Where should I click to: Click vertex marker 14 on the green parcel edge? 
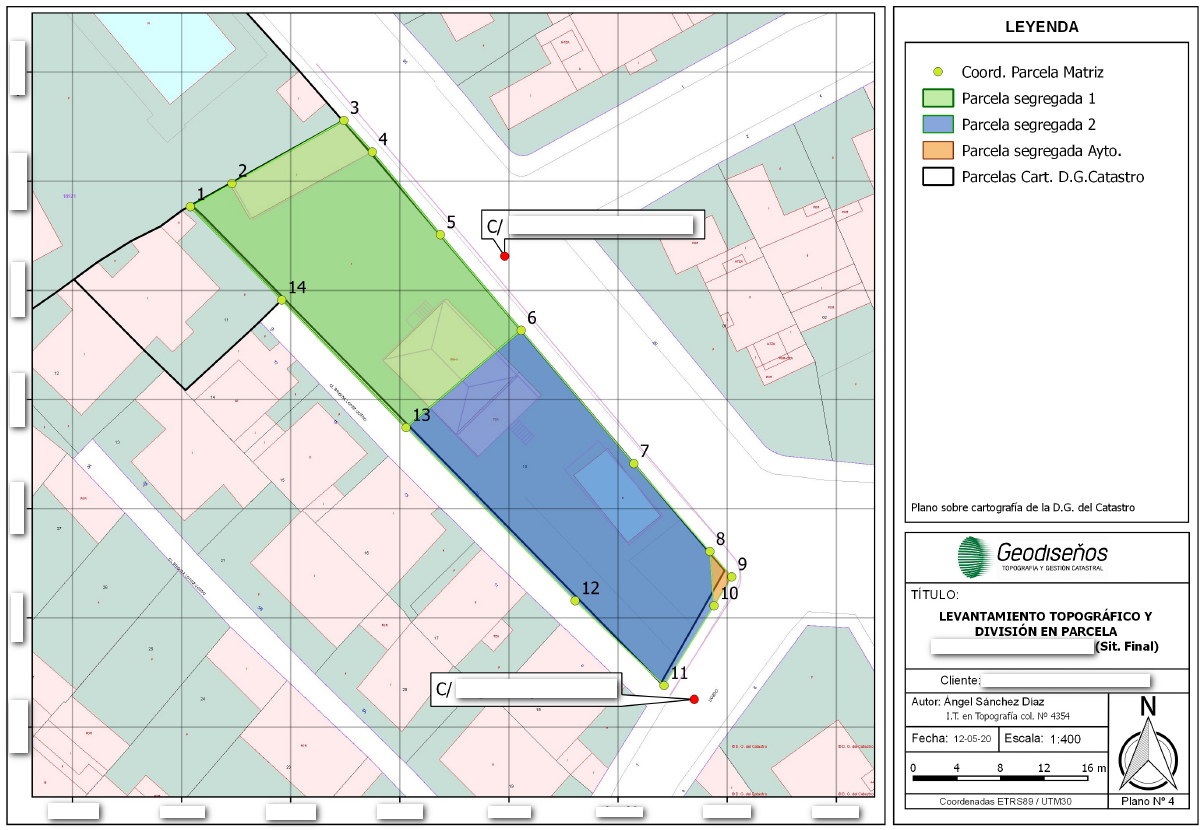click(283, 302)
